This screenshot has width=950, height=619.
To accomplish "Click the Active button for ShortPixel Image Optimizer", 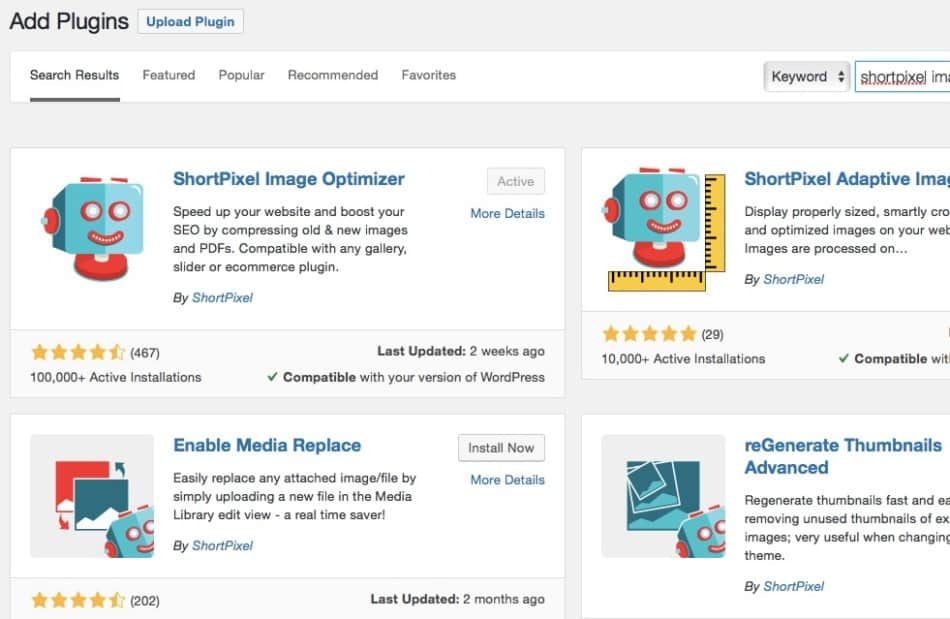I will [x=516, y=181].
